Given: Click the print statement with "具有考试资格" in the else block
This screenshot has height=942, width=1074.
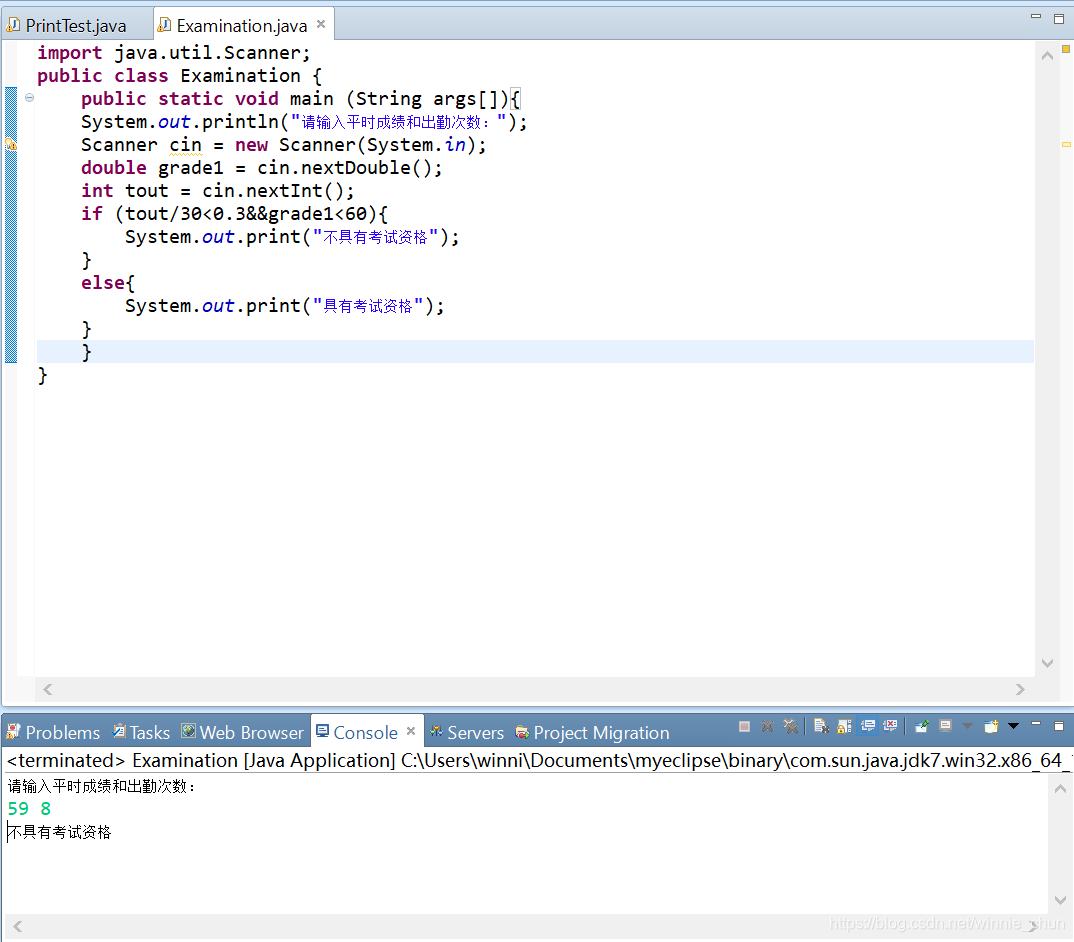Looking at the screenshot, I should [284, 306].
